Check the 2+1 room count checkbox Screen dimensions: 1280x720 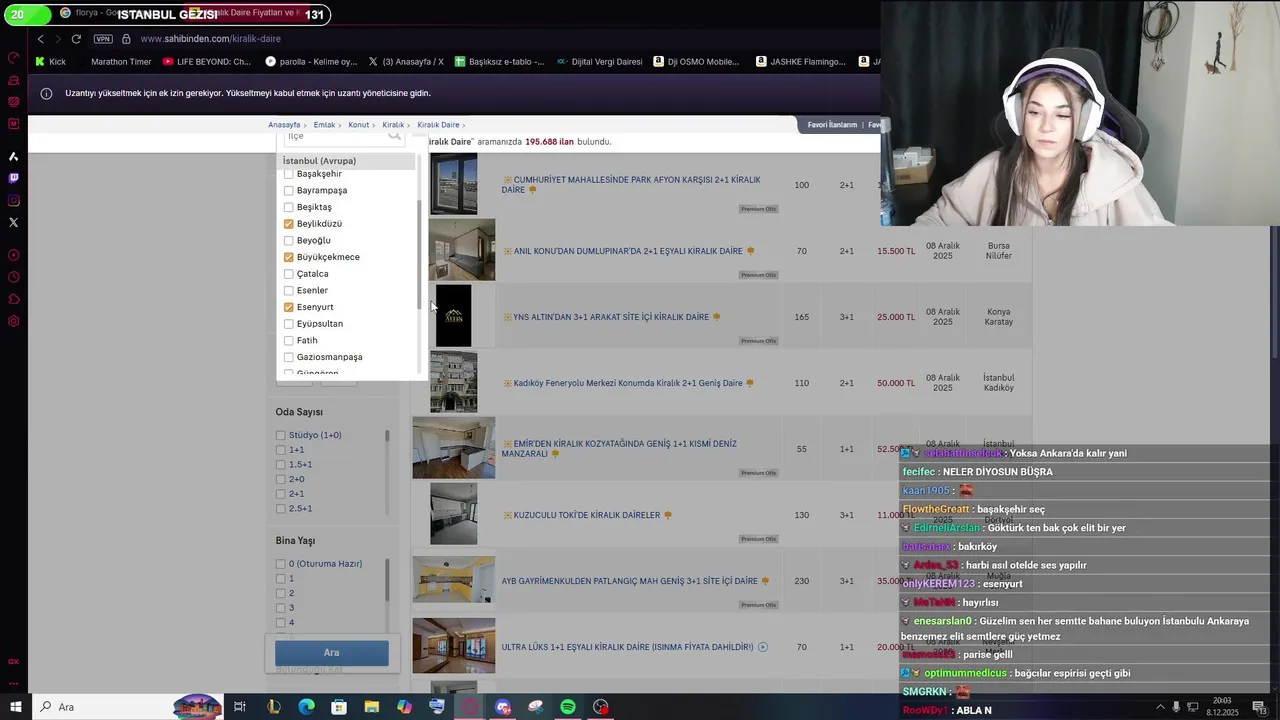281,494
